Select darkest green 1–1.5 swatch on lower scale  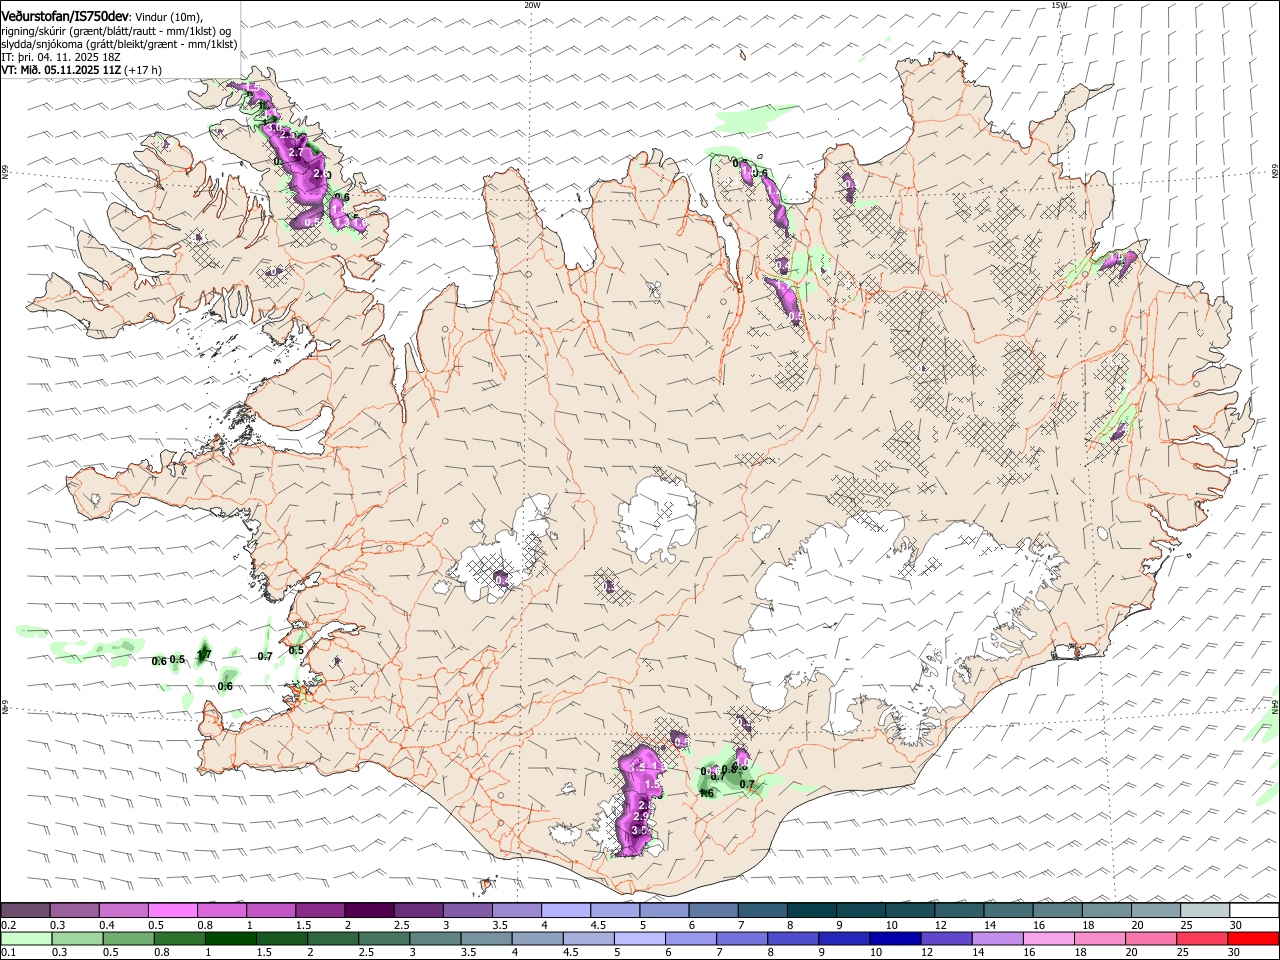coord(230,938)
